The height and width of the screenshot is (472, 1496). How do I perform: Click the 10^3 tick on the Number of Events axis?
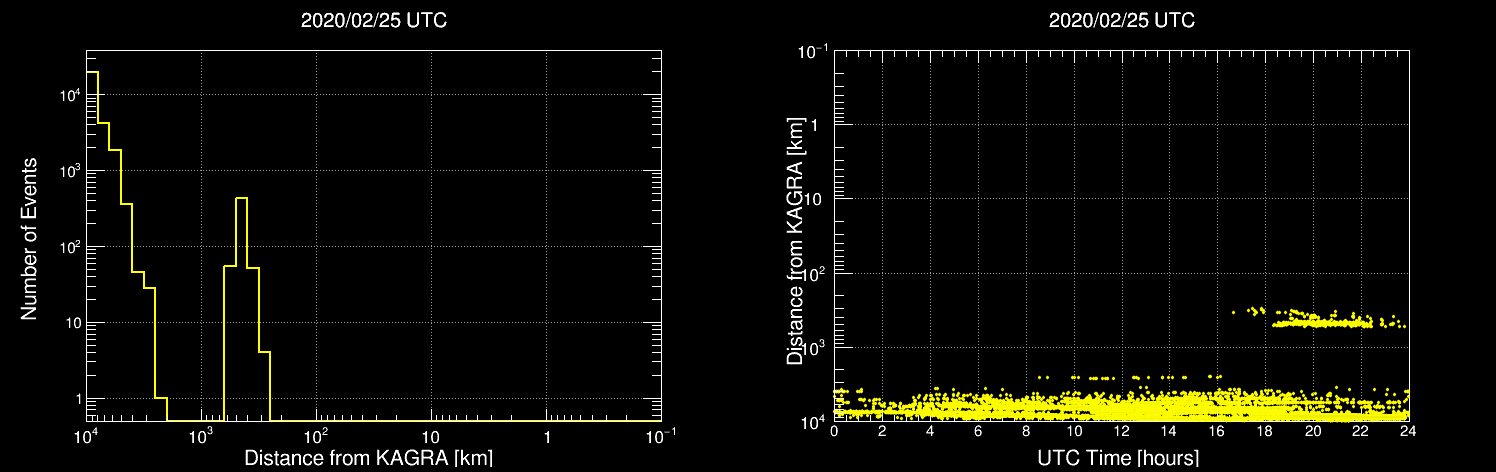pos(68,171)
